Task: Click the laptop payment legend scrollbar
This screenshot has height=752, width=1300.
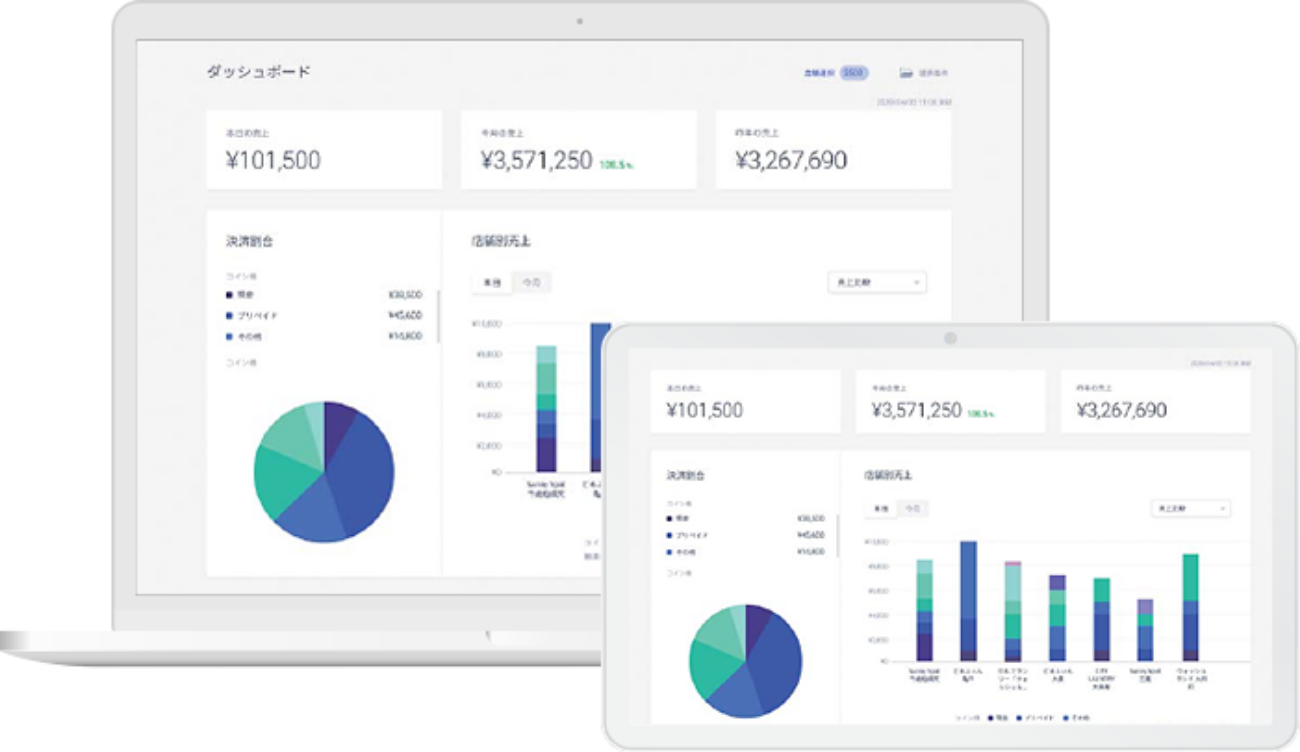Action: (437, 315)
